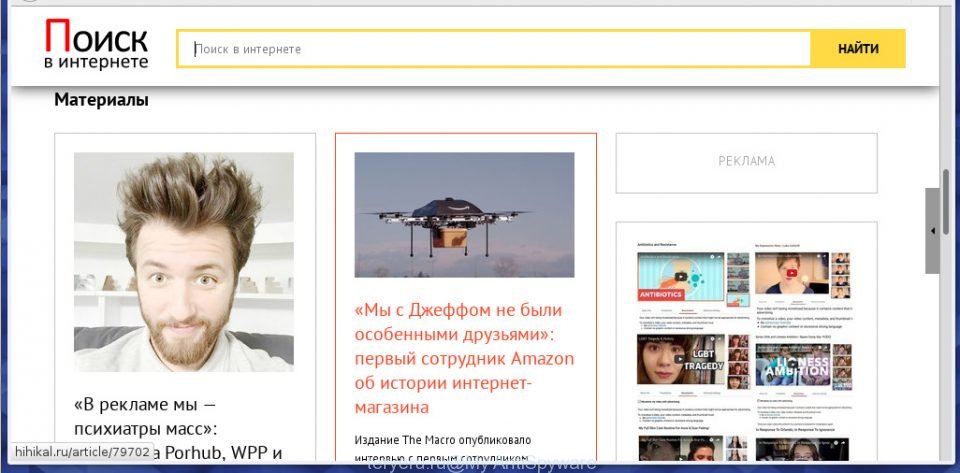Click the side panel collapse arrow

click(x=932, y=231)
